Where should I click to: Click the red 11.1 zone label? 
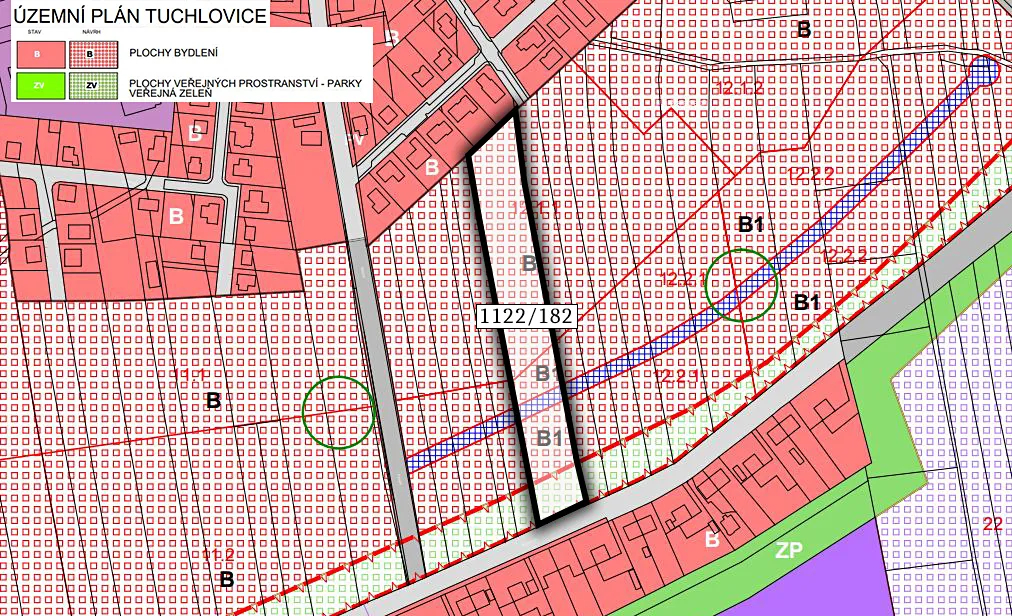(x=189, y=373)
